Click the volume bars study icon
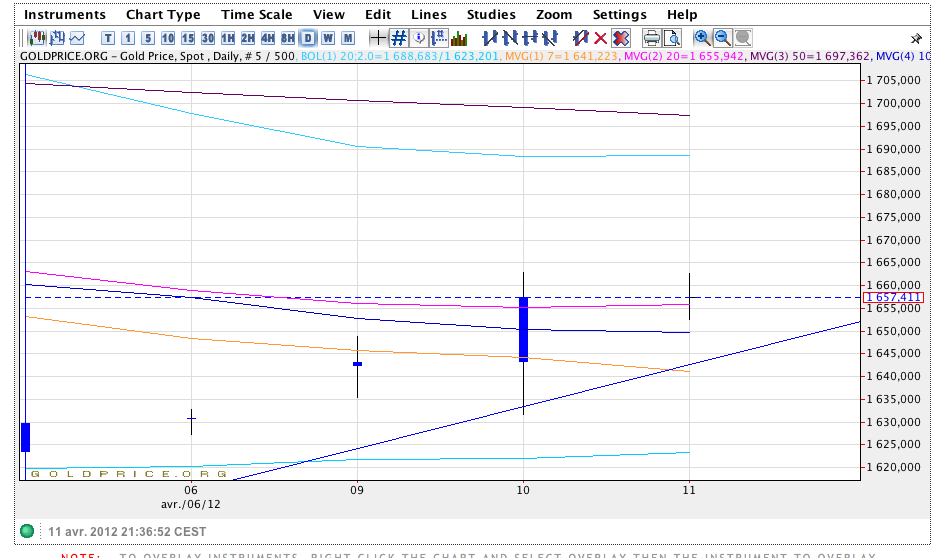The width and height of the screenshot is (944, 558). pyautogui.click(x=459, y=38)
